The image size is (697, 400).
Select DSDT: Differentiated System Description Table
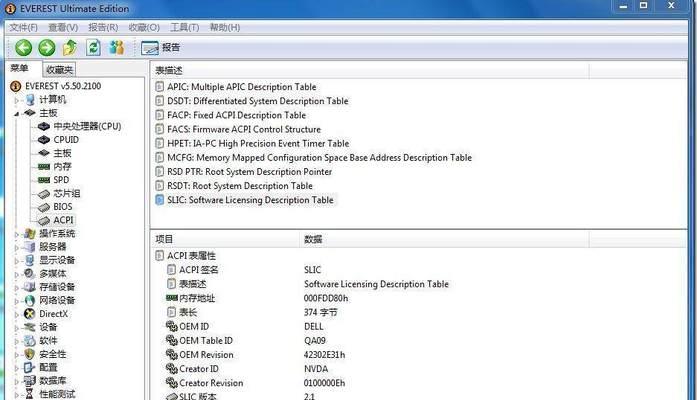(257, 101)
